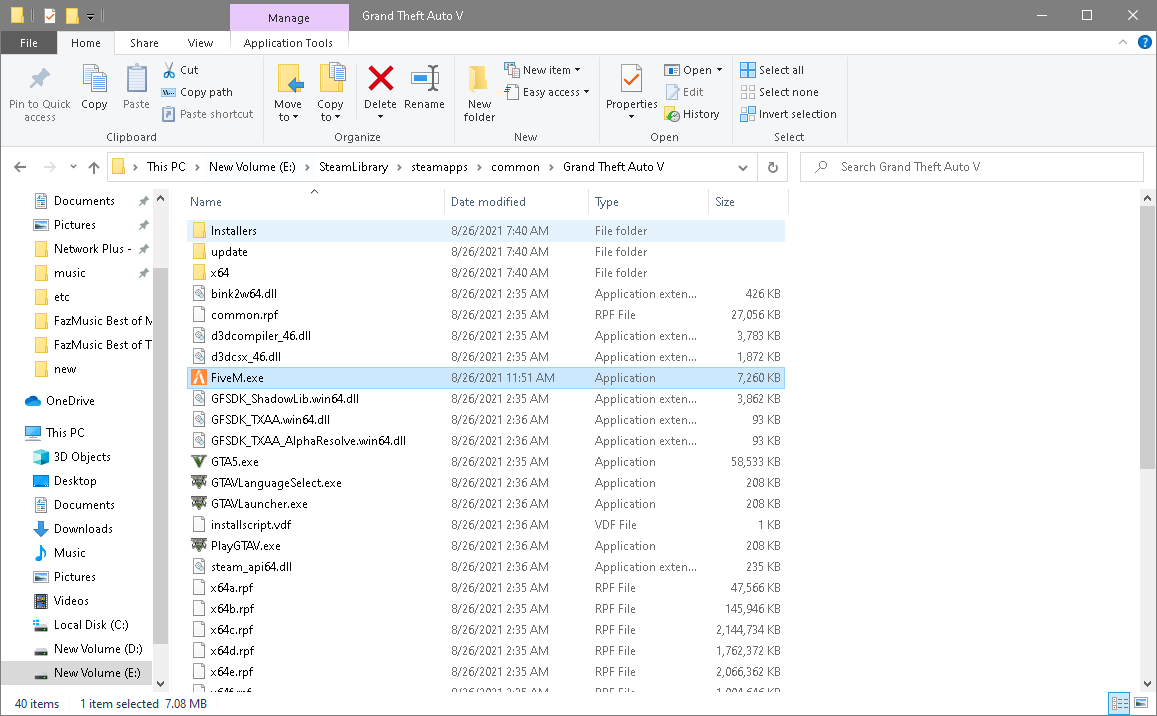Go back with the left arrow

point(20,168)
